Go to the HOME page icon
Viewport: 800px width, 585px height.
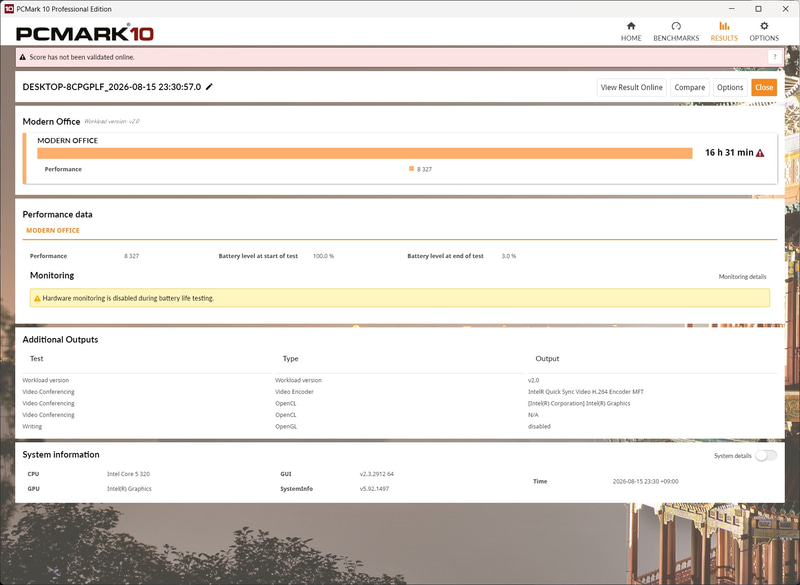631,26
